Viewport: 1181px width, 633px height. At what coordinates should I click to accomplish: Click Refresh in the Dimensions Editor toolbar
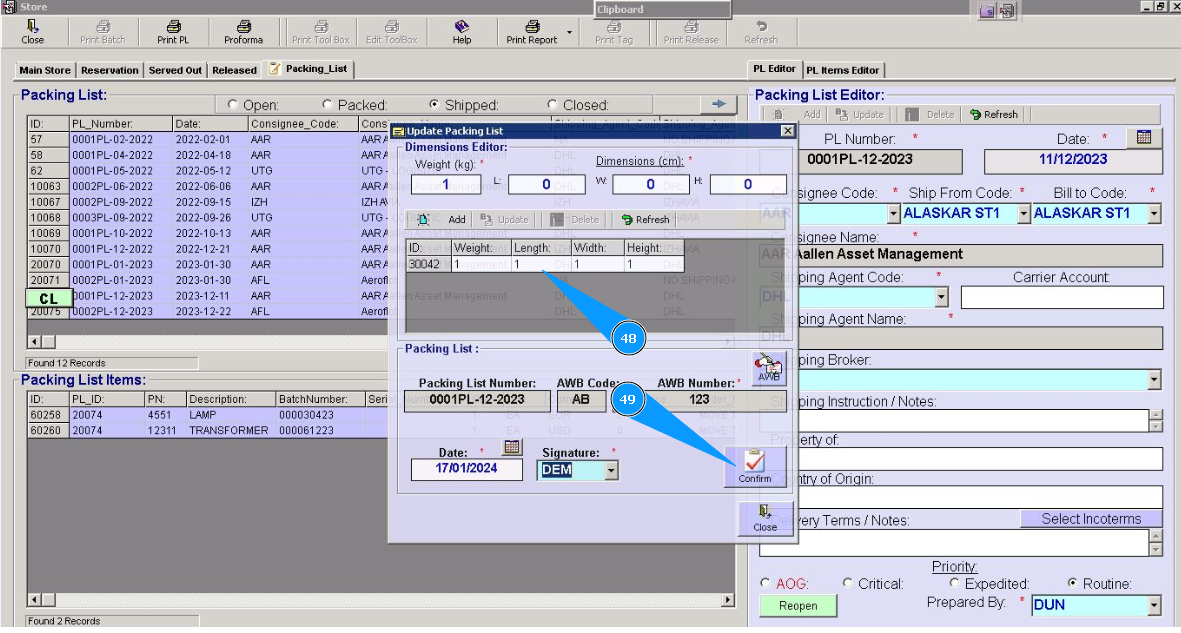(x=645, y=219)
